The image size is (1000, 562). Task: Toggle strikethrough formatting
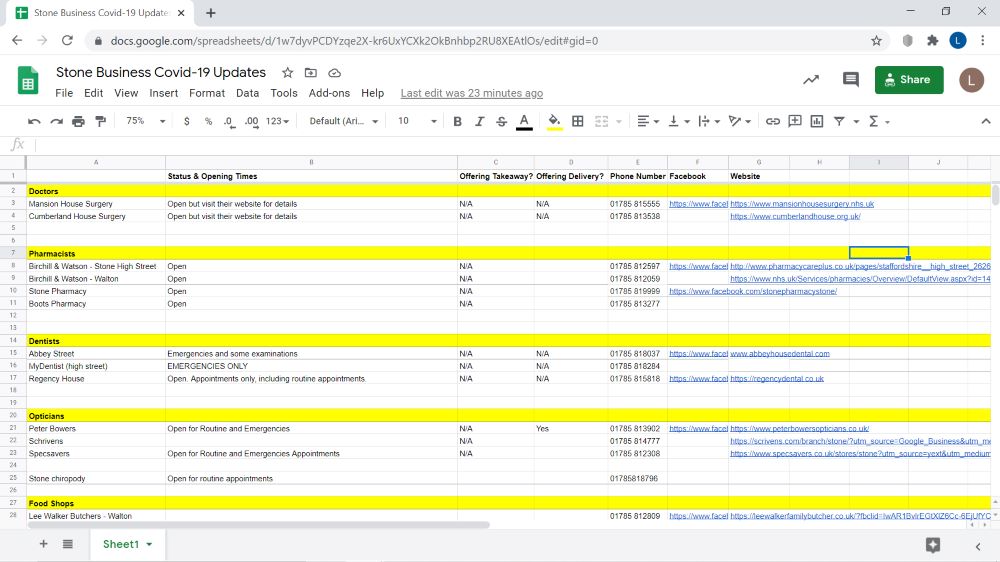501,121
